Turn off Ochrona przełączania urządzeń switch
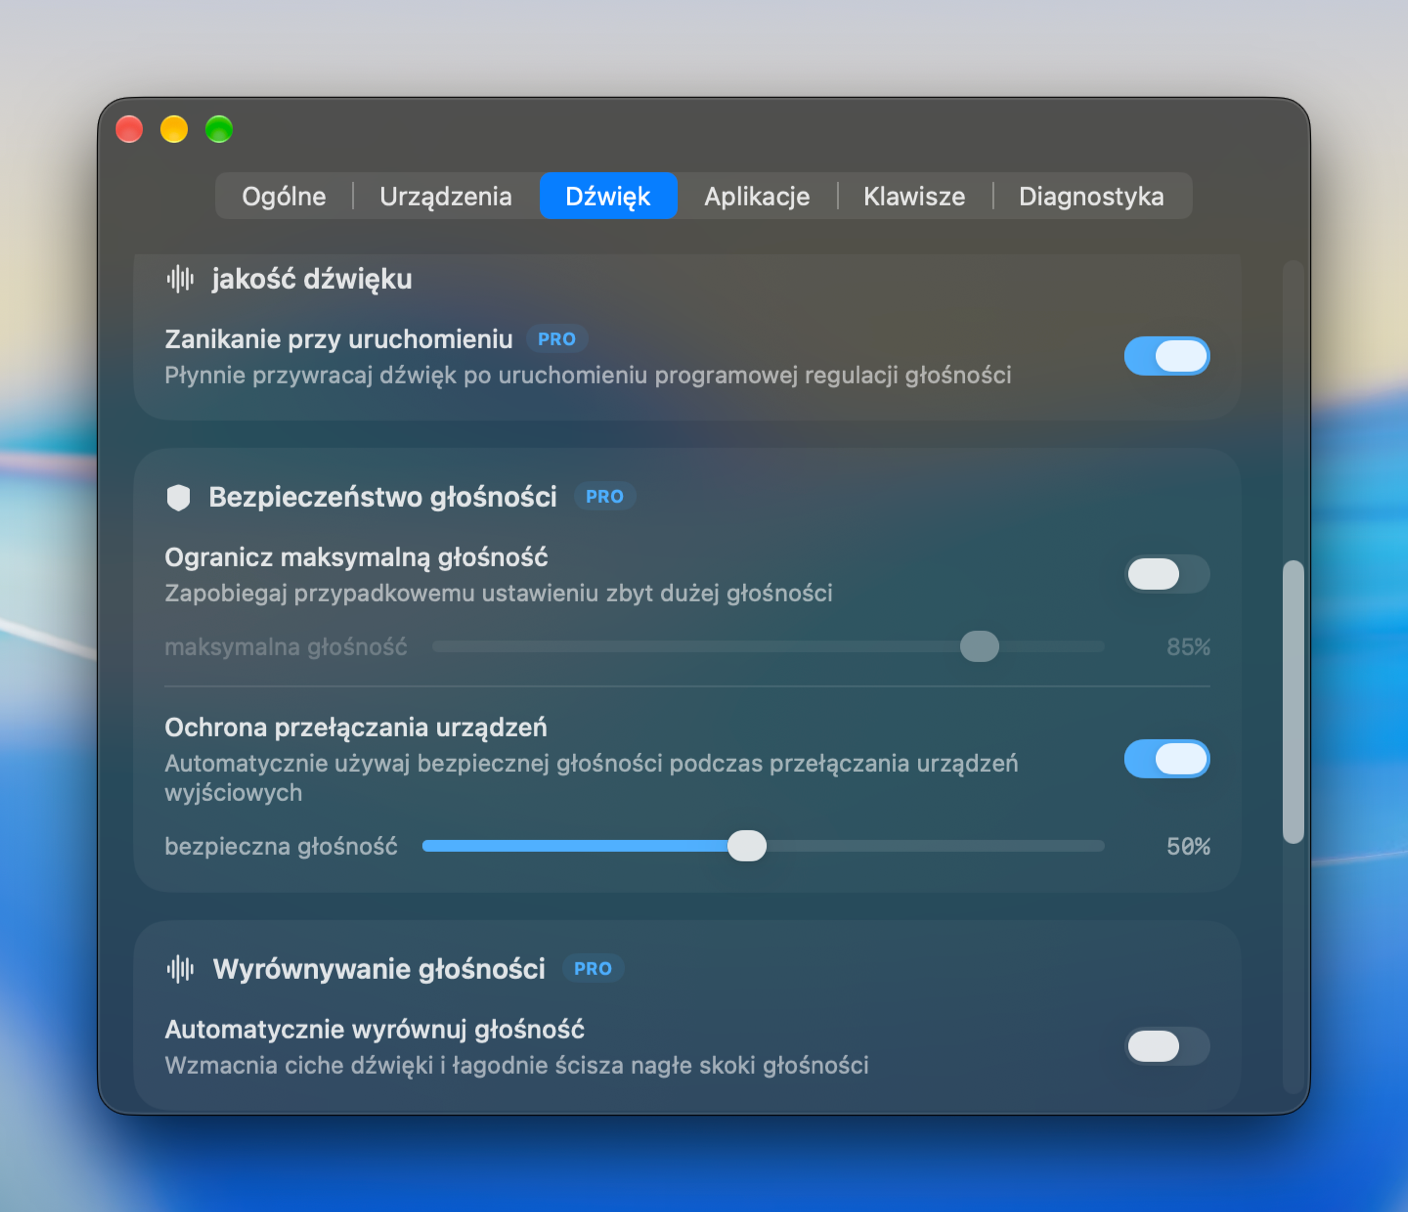 (1167, 759)
